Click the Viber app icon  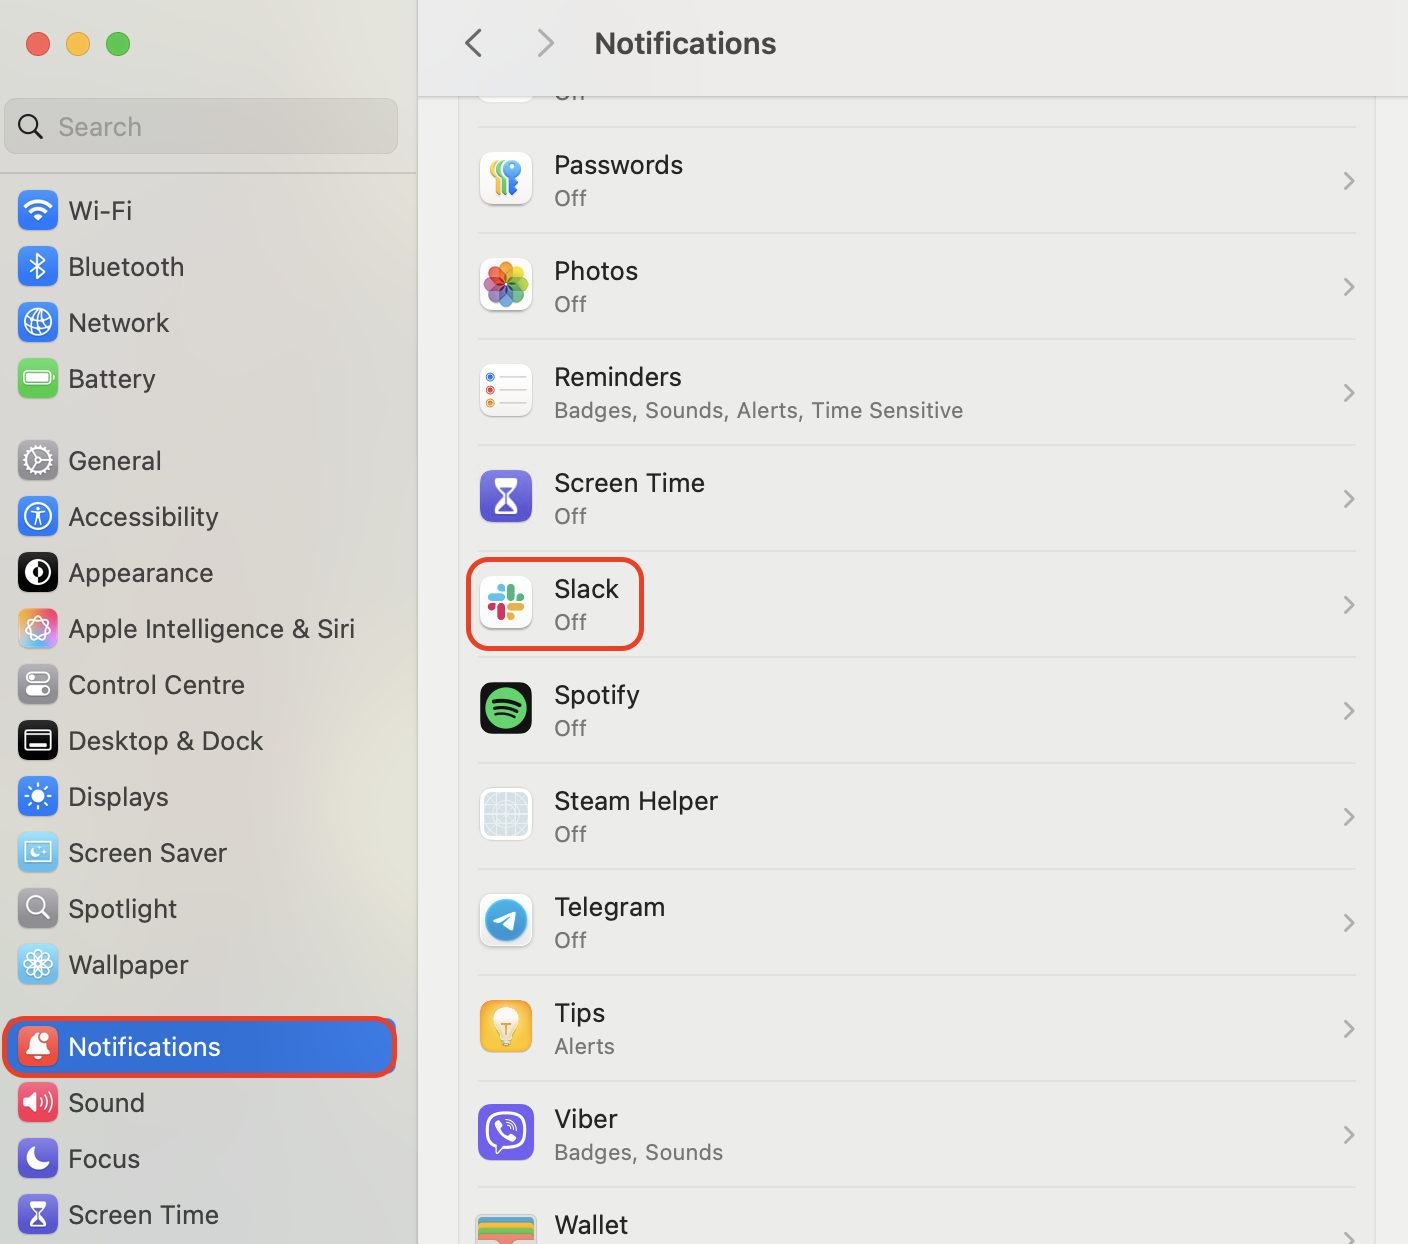[506, 1133]
